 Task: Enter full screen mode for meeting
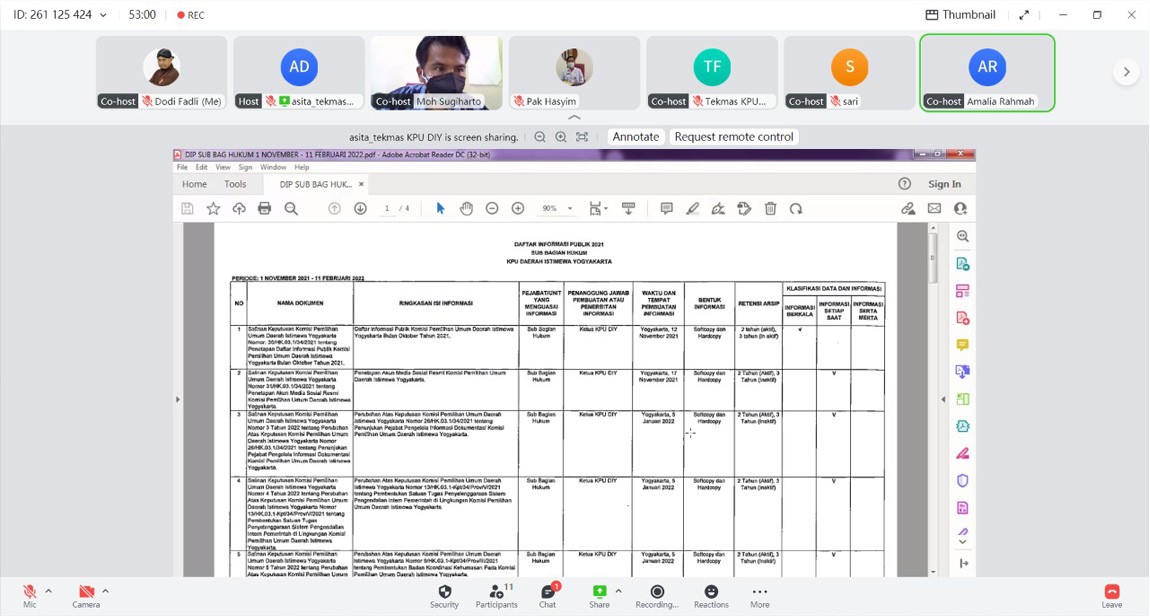1024,15
